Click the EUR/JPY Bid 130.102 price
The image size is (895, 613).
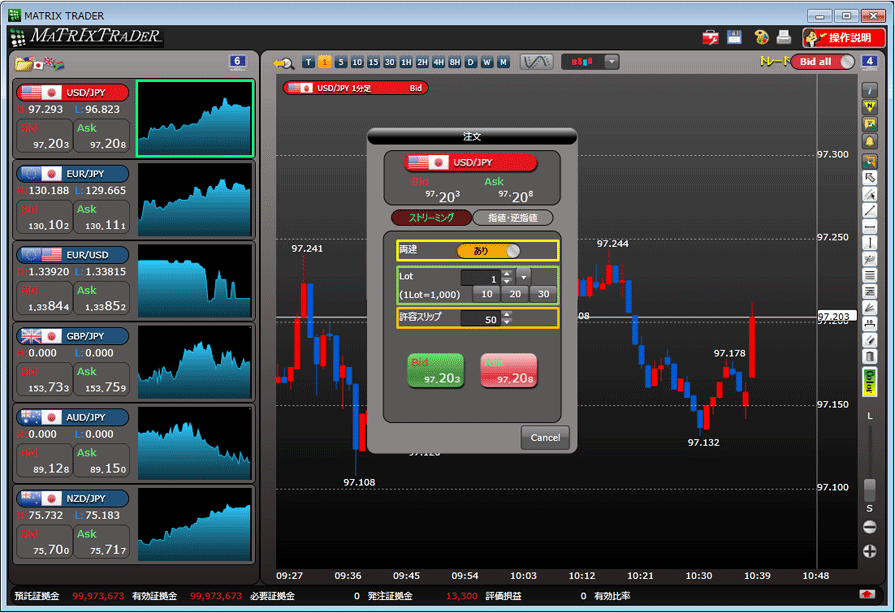45,217
